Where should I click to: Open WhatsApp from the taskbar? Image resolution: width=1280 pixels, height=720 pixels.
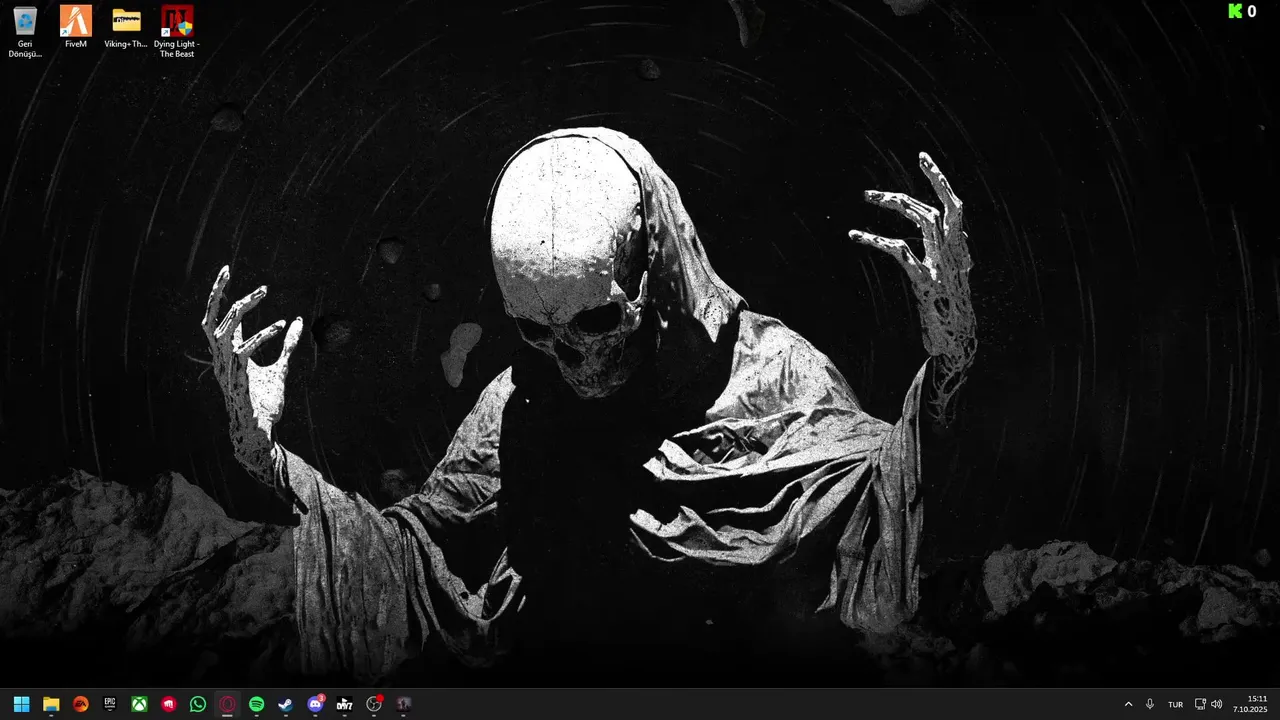pyautogui.click(x=198, y=704)
